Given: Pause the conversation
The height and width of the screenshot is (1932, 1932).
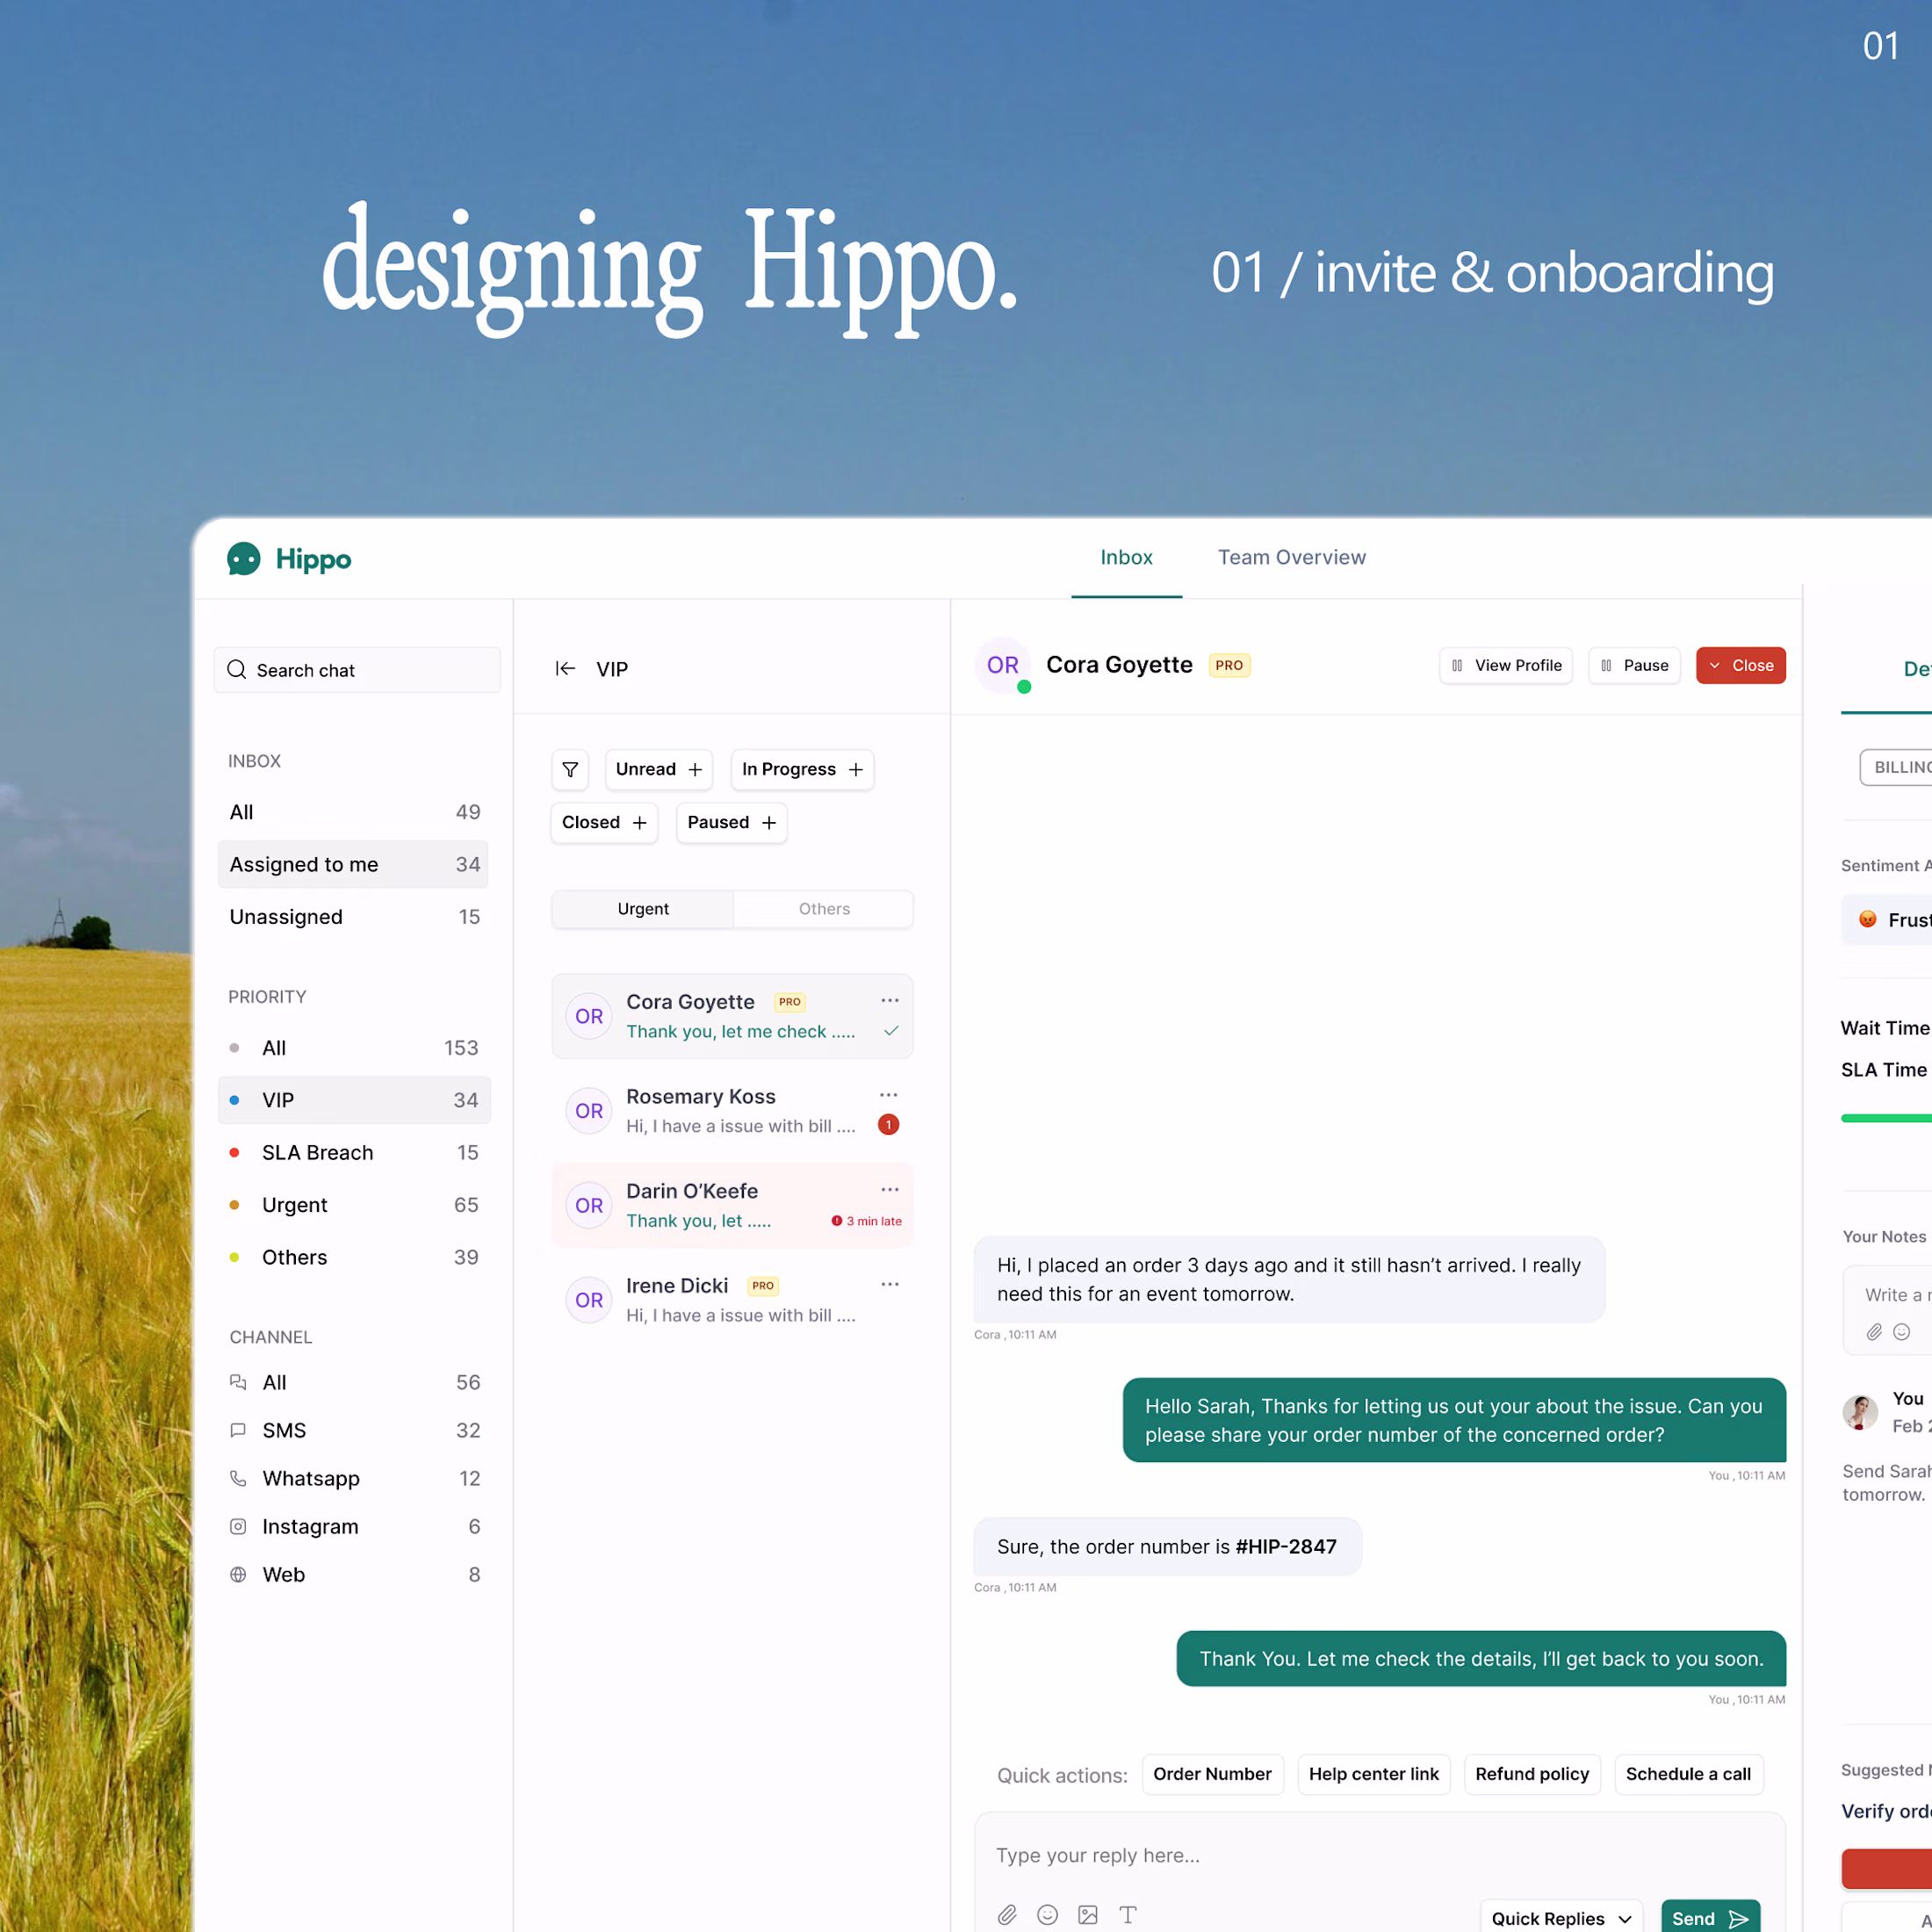Looking at the screenshot, I should [x=1633, y=665].
